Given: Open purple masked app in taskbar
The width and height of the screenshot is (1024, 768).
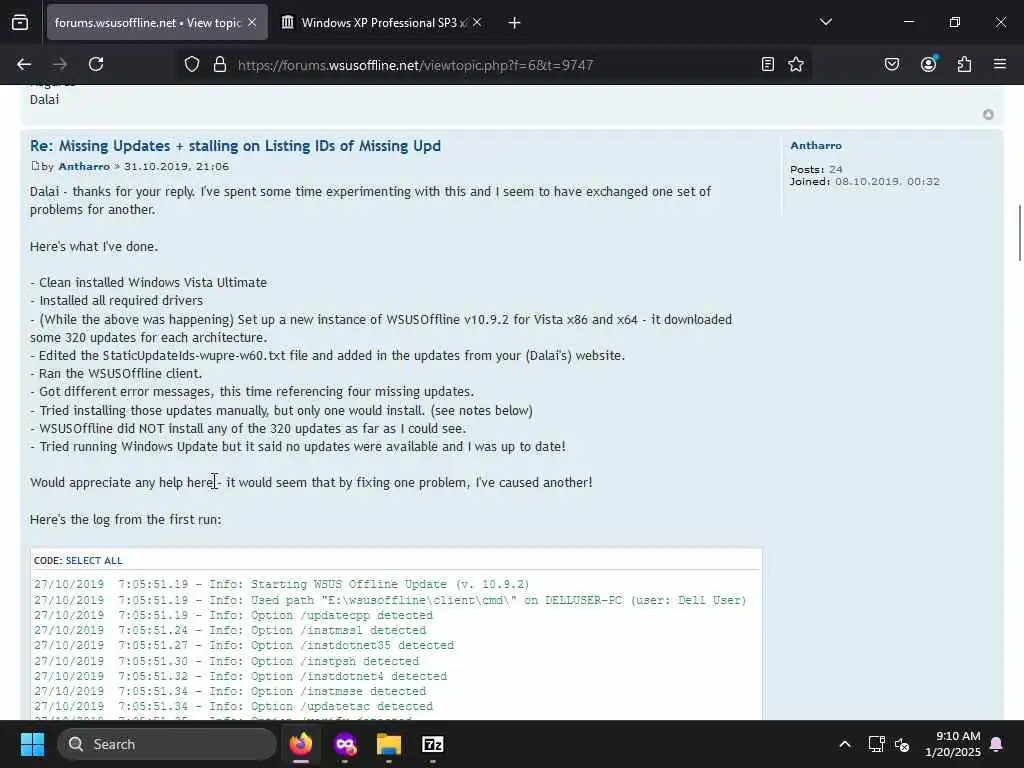Looking at the screenshot, I should (345, 744).
